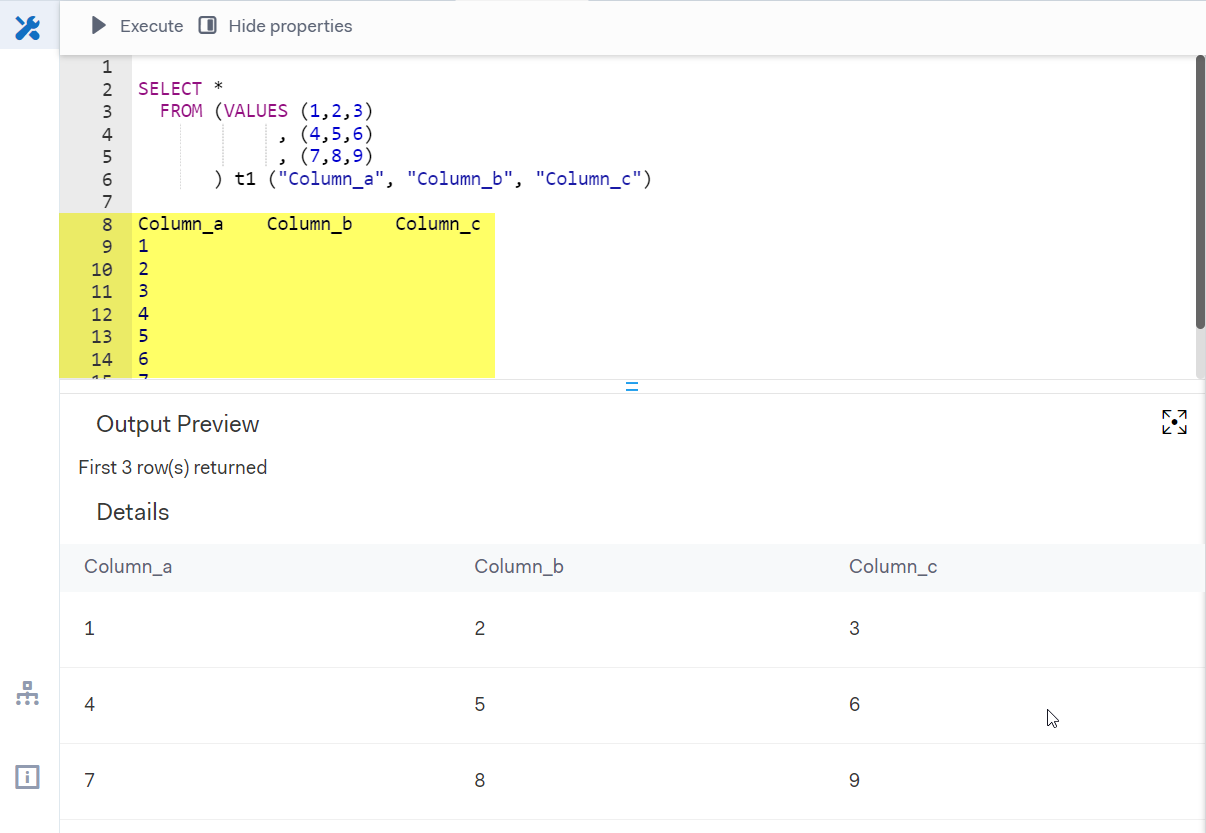The height and width of the screenshot is (833, 1206).
Task: Click the VALUES keyword in editor
Action: point(256,111)
